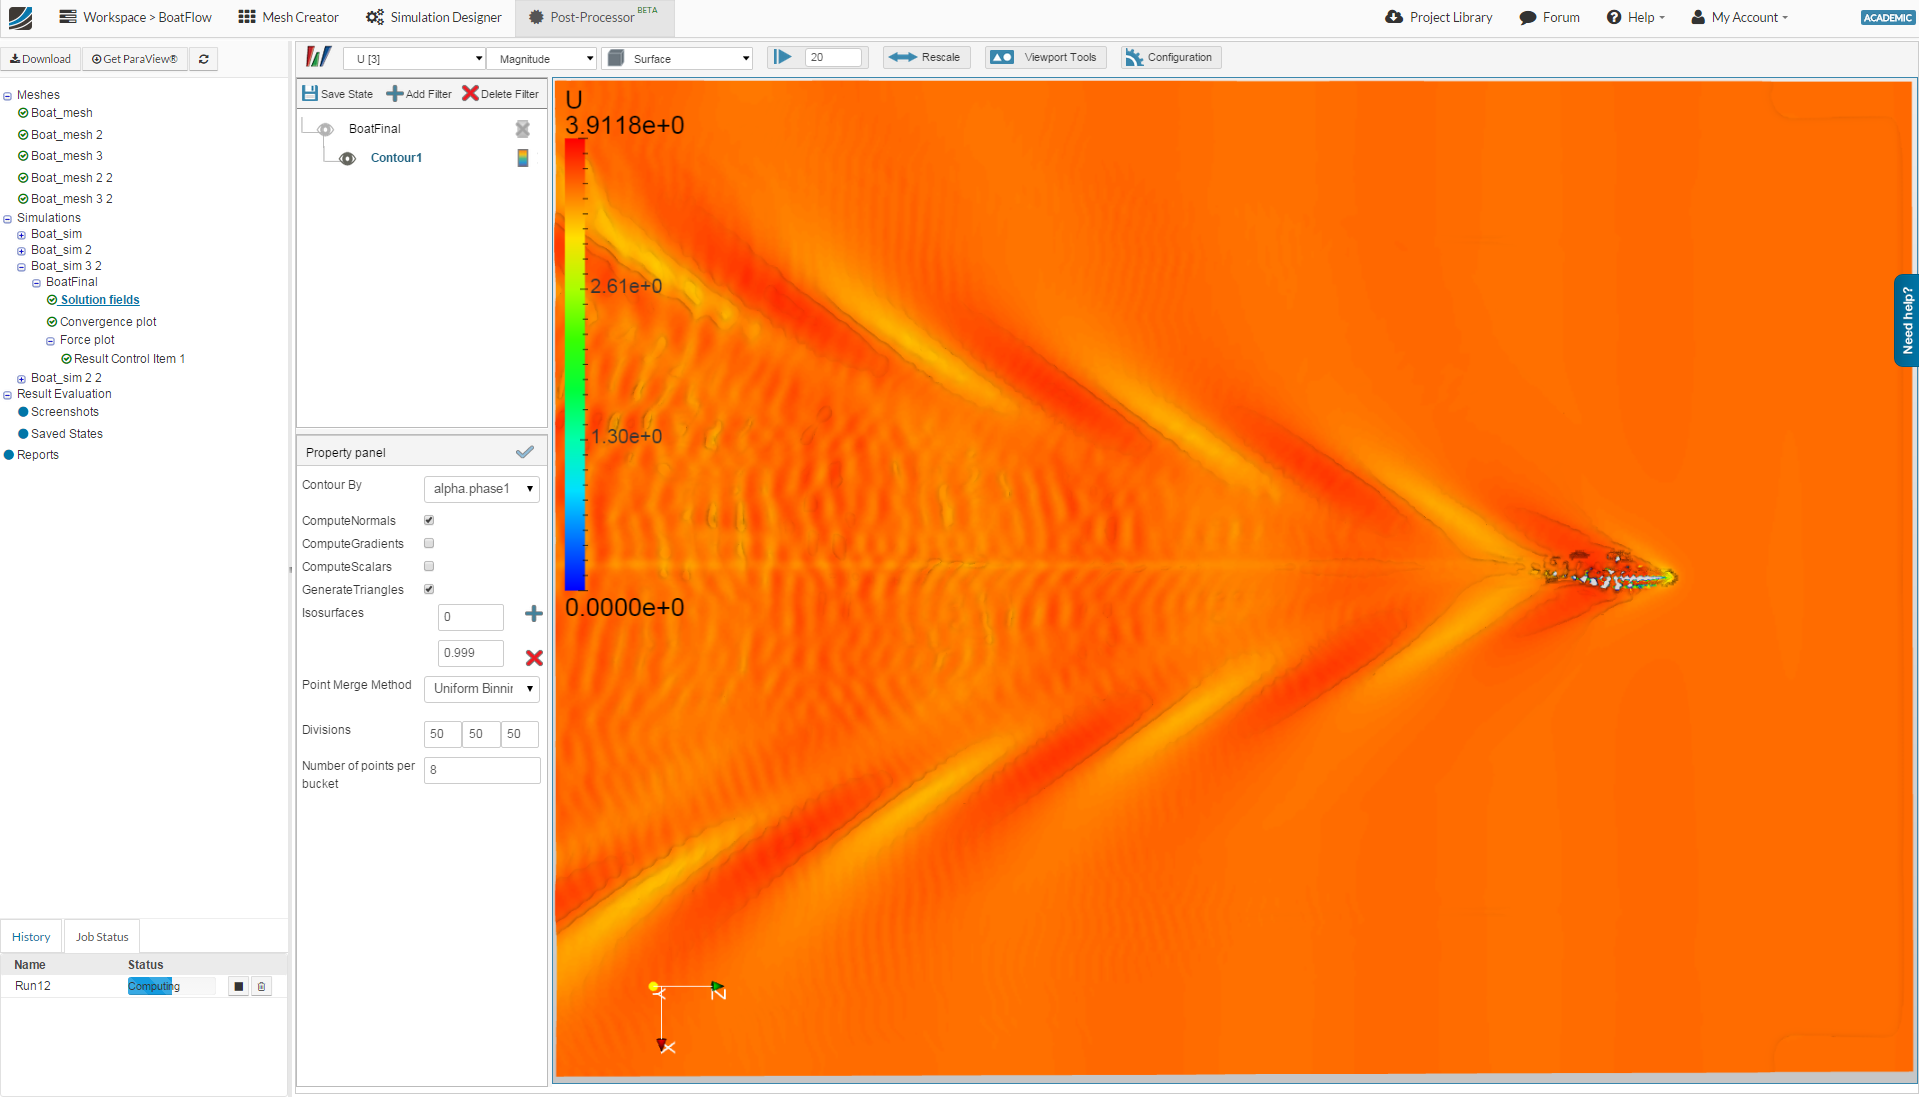The width and height of the screenshot is (1919, 1097).
Task: Enable ComputeScalars checkbox
Action: pos(429,566)
